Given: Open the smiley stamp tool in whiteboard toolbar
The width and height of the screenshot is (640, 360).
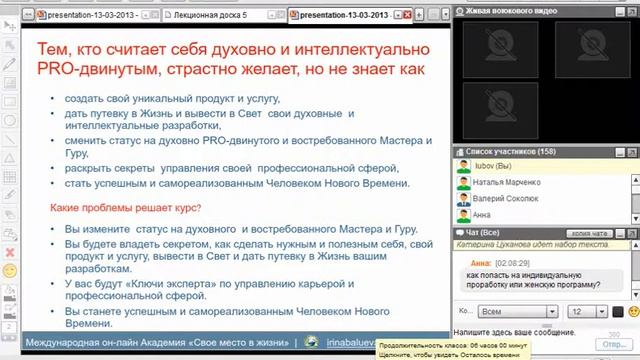Looking at the screenshot, I should (x=10, y=271).
